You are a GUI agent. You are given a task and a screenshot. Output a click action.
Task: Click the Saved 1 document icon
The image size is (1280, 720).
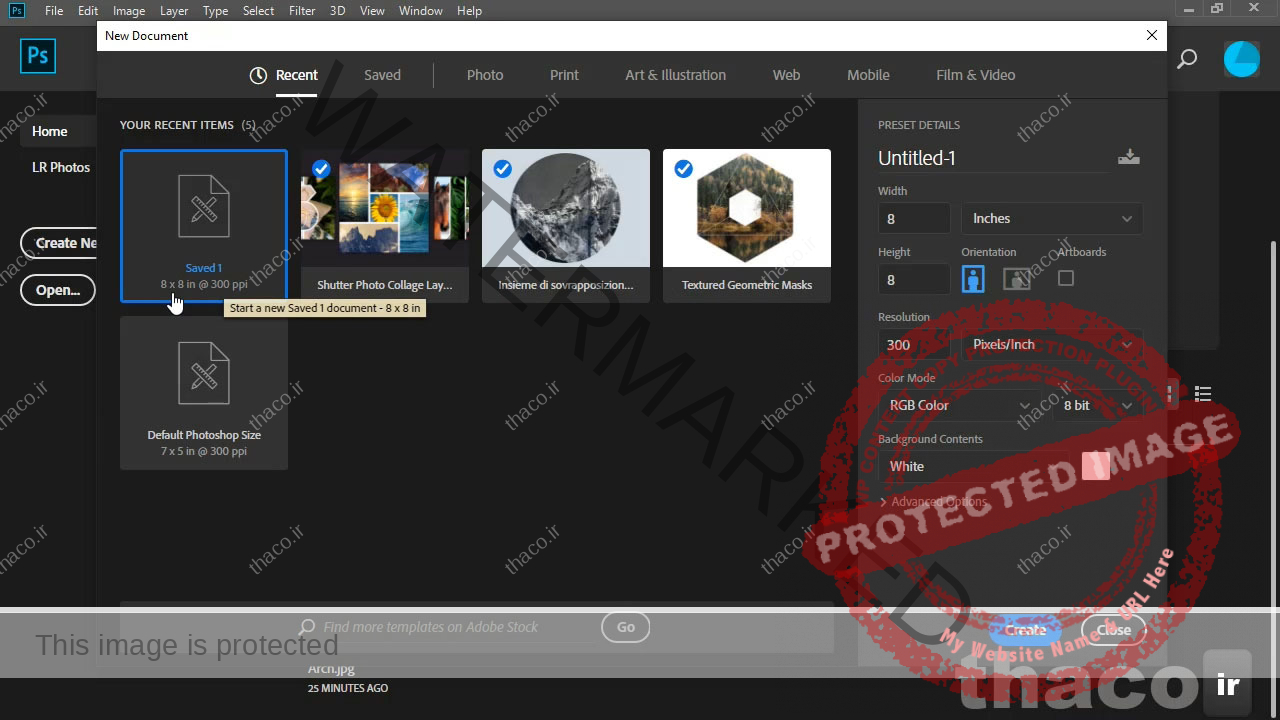204,206
